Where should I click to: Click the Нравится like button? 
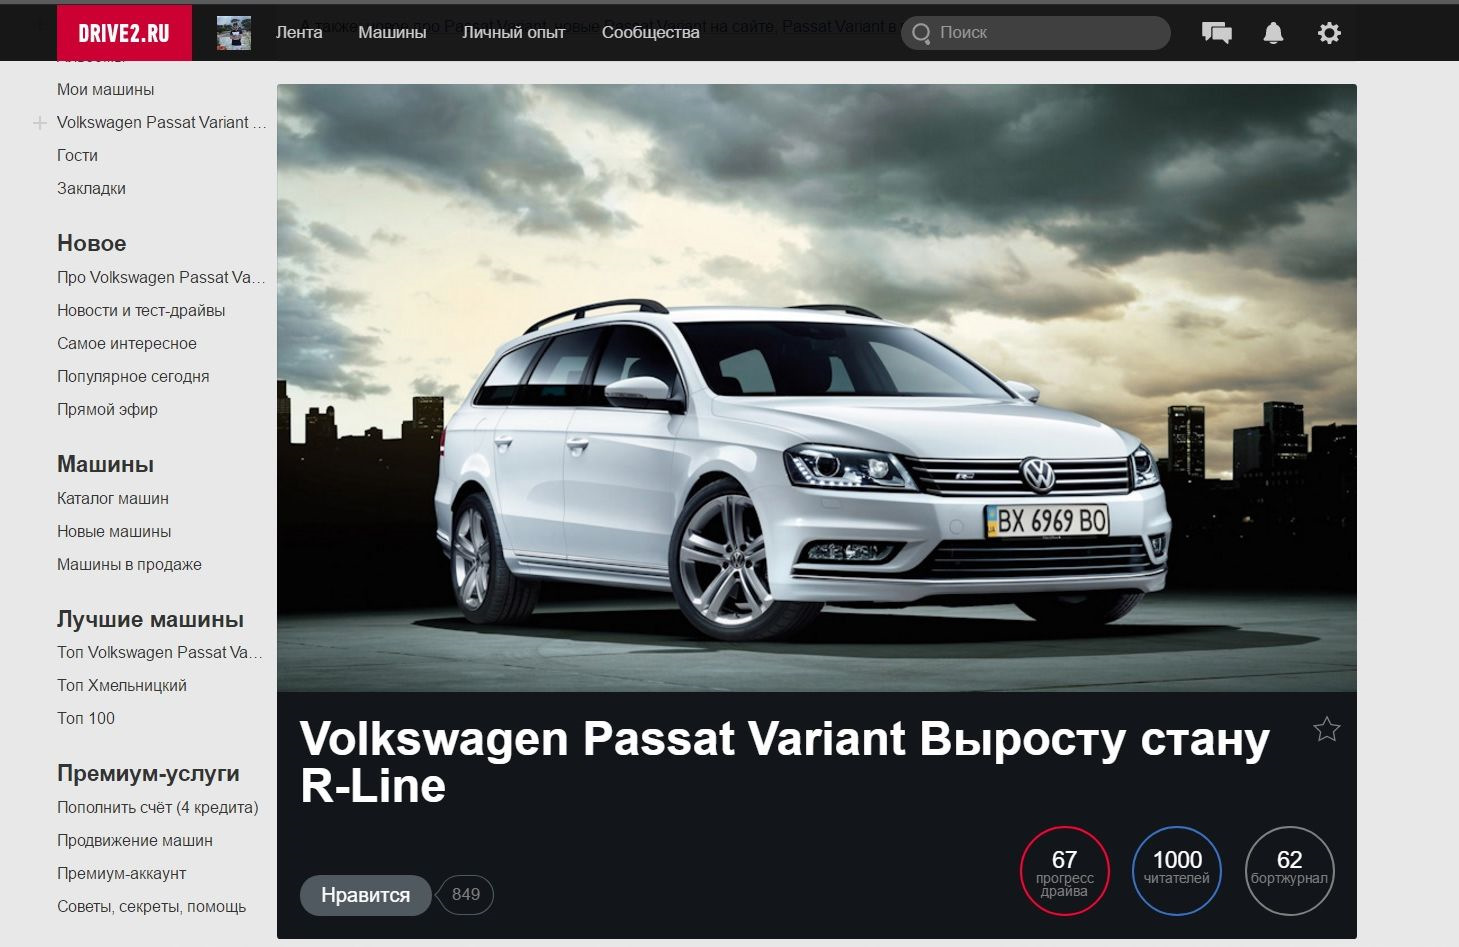(366, 895)
